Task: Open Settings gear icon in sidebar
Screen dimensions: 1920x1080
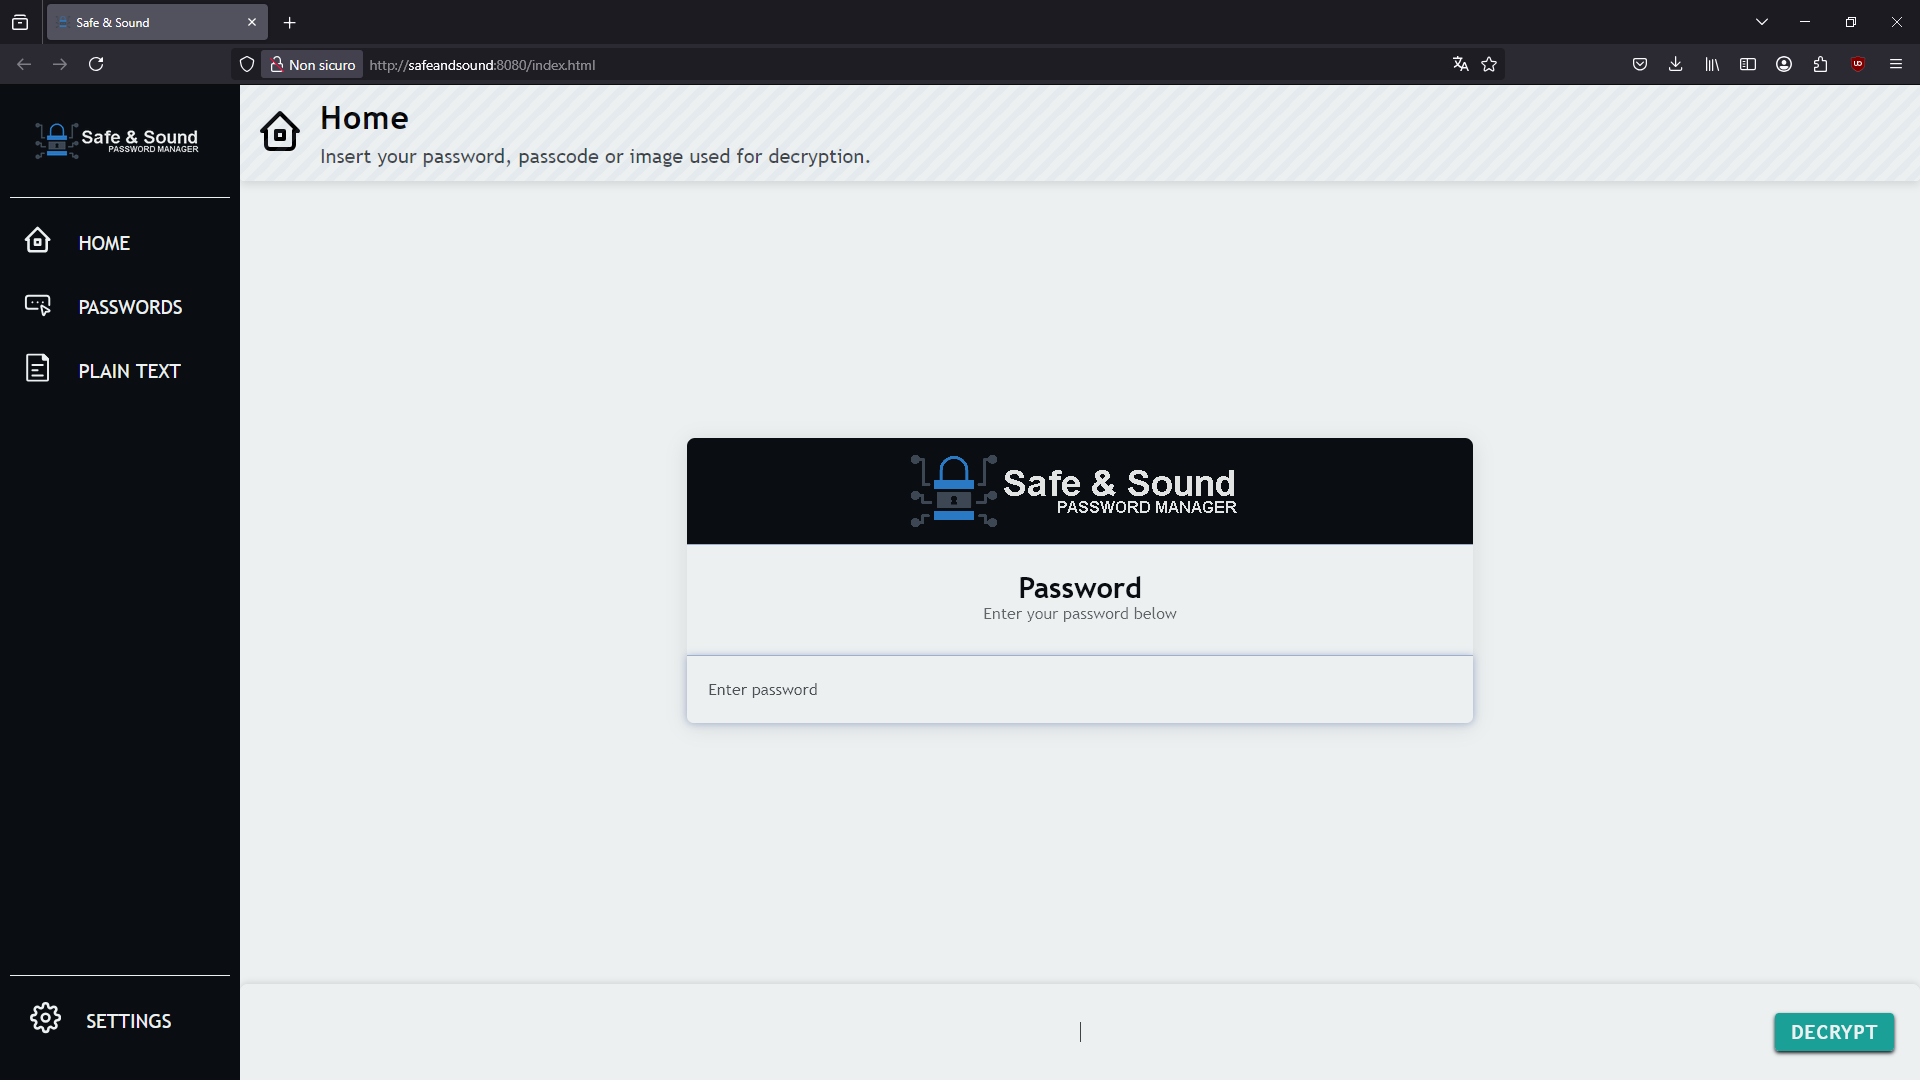Action: point(45,1018)
